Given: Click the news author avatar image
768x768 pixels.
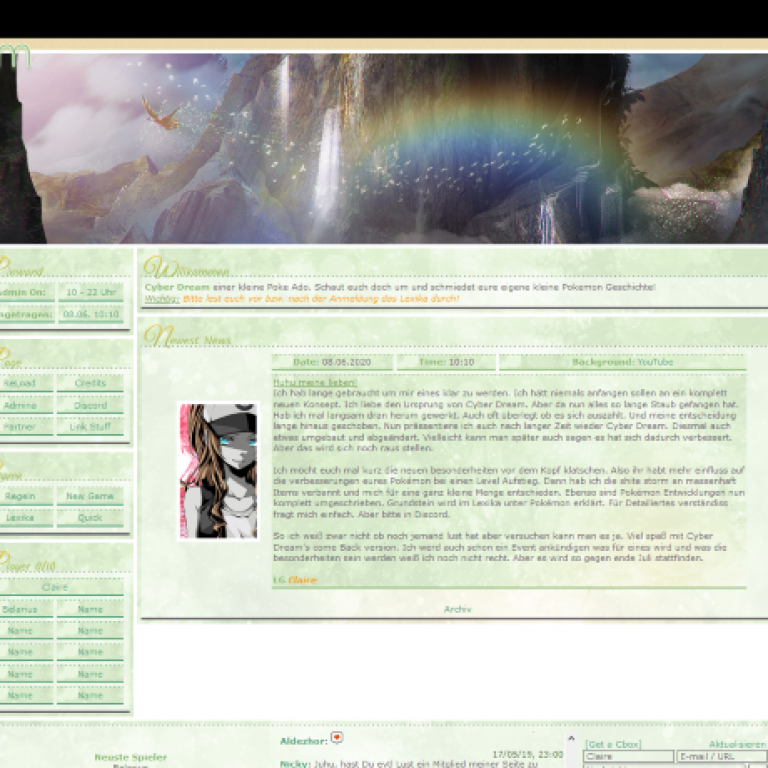Looking at the screenshot, I should click(x=217, y=471).
